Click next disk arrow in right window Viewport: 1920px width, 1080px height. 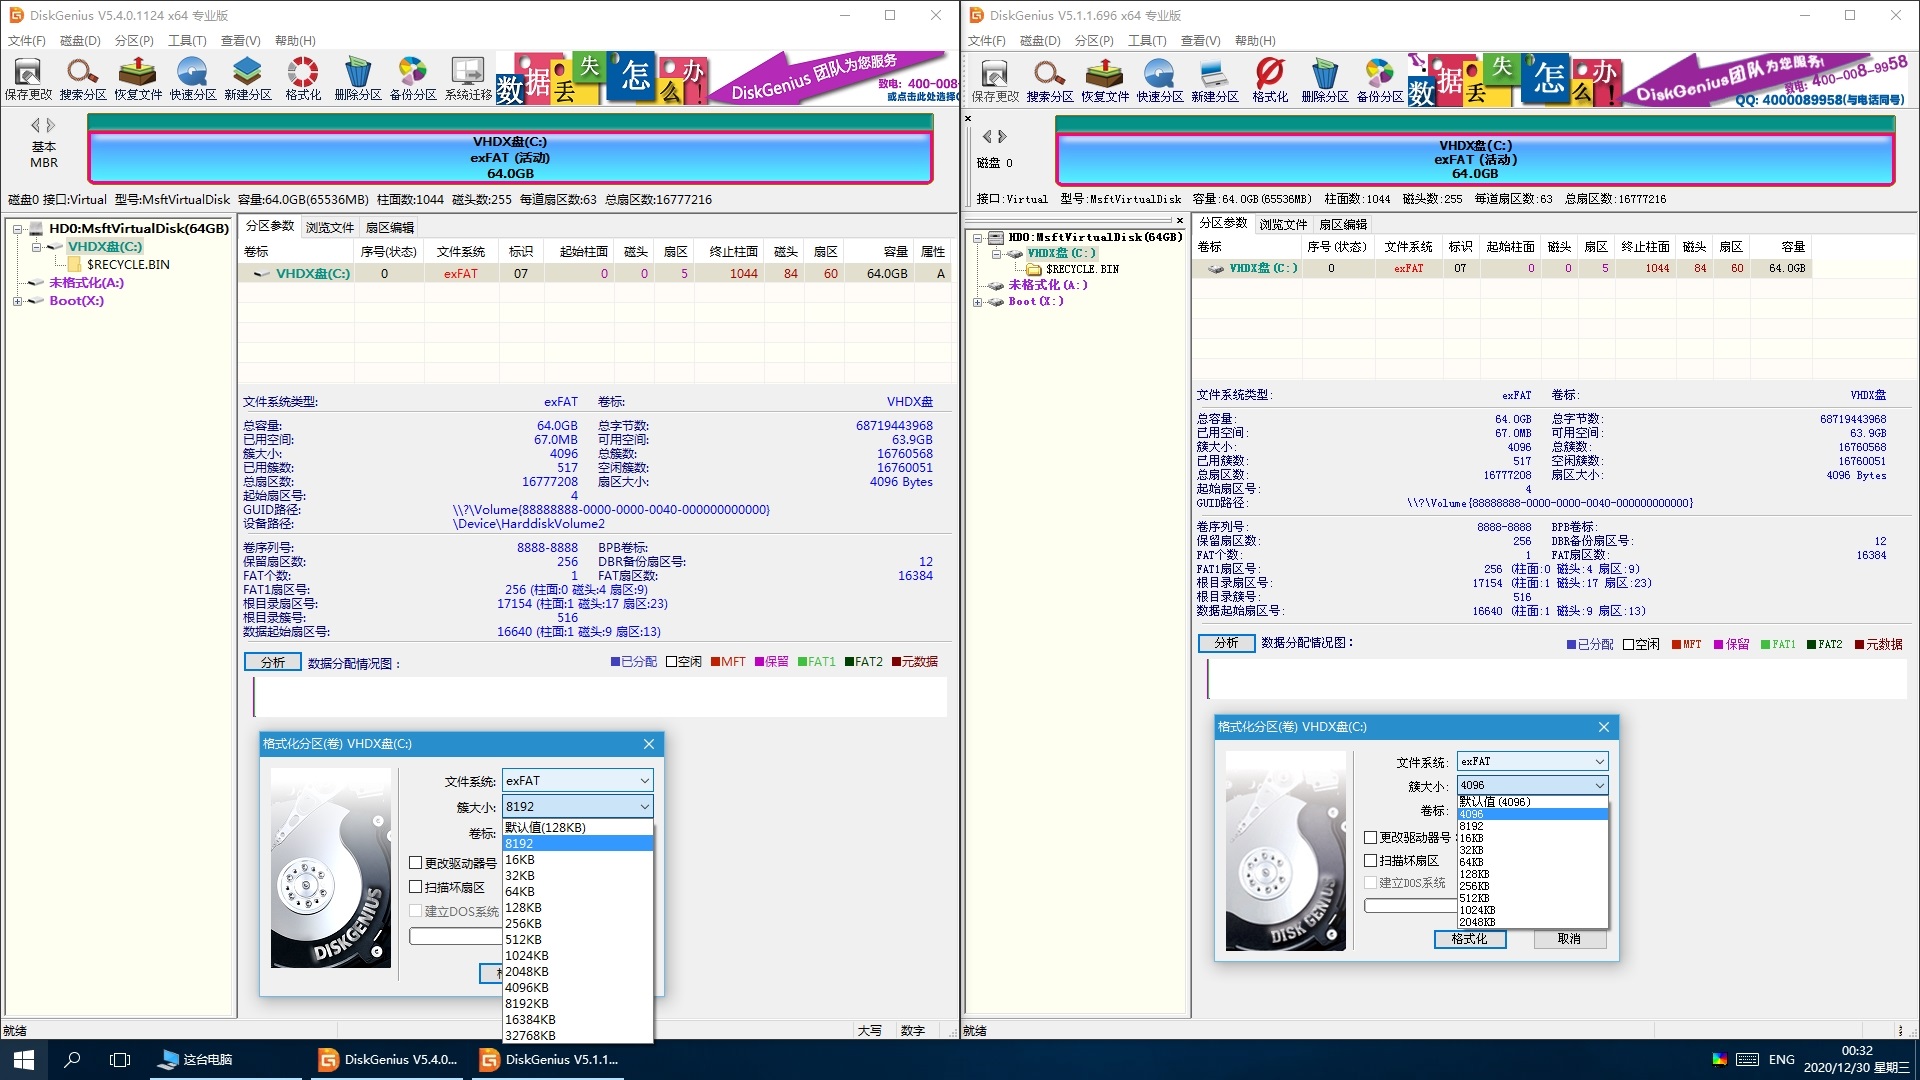point(1002,136)
